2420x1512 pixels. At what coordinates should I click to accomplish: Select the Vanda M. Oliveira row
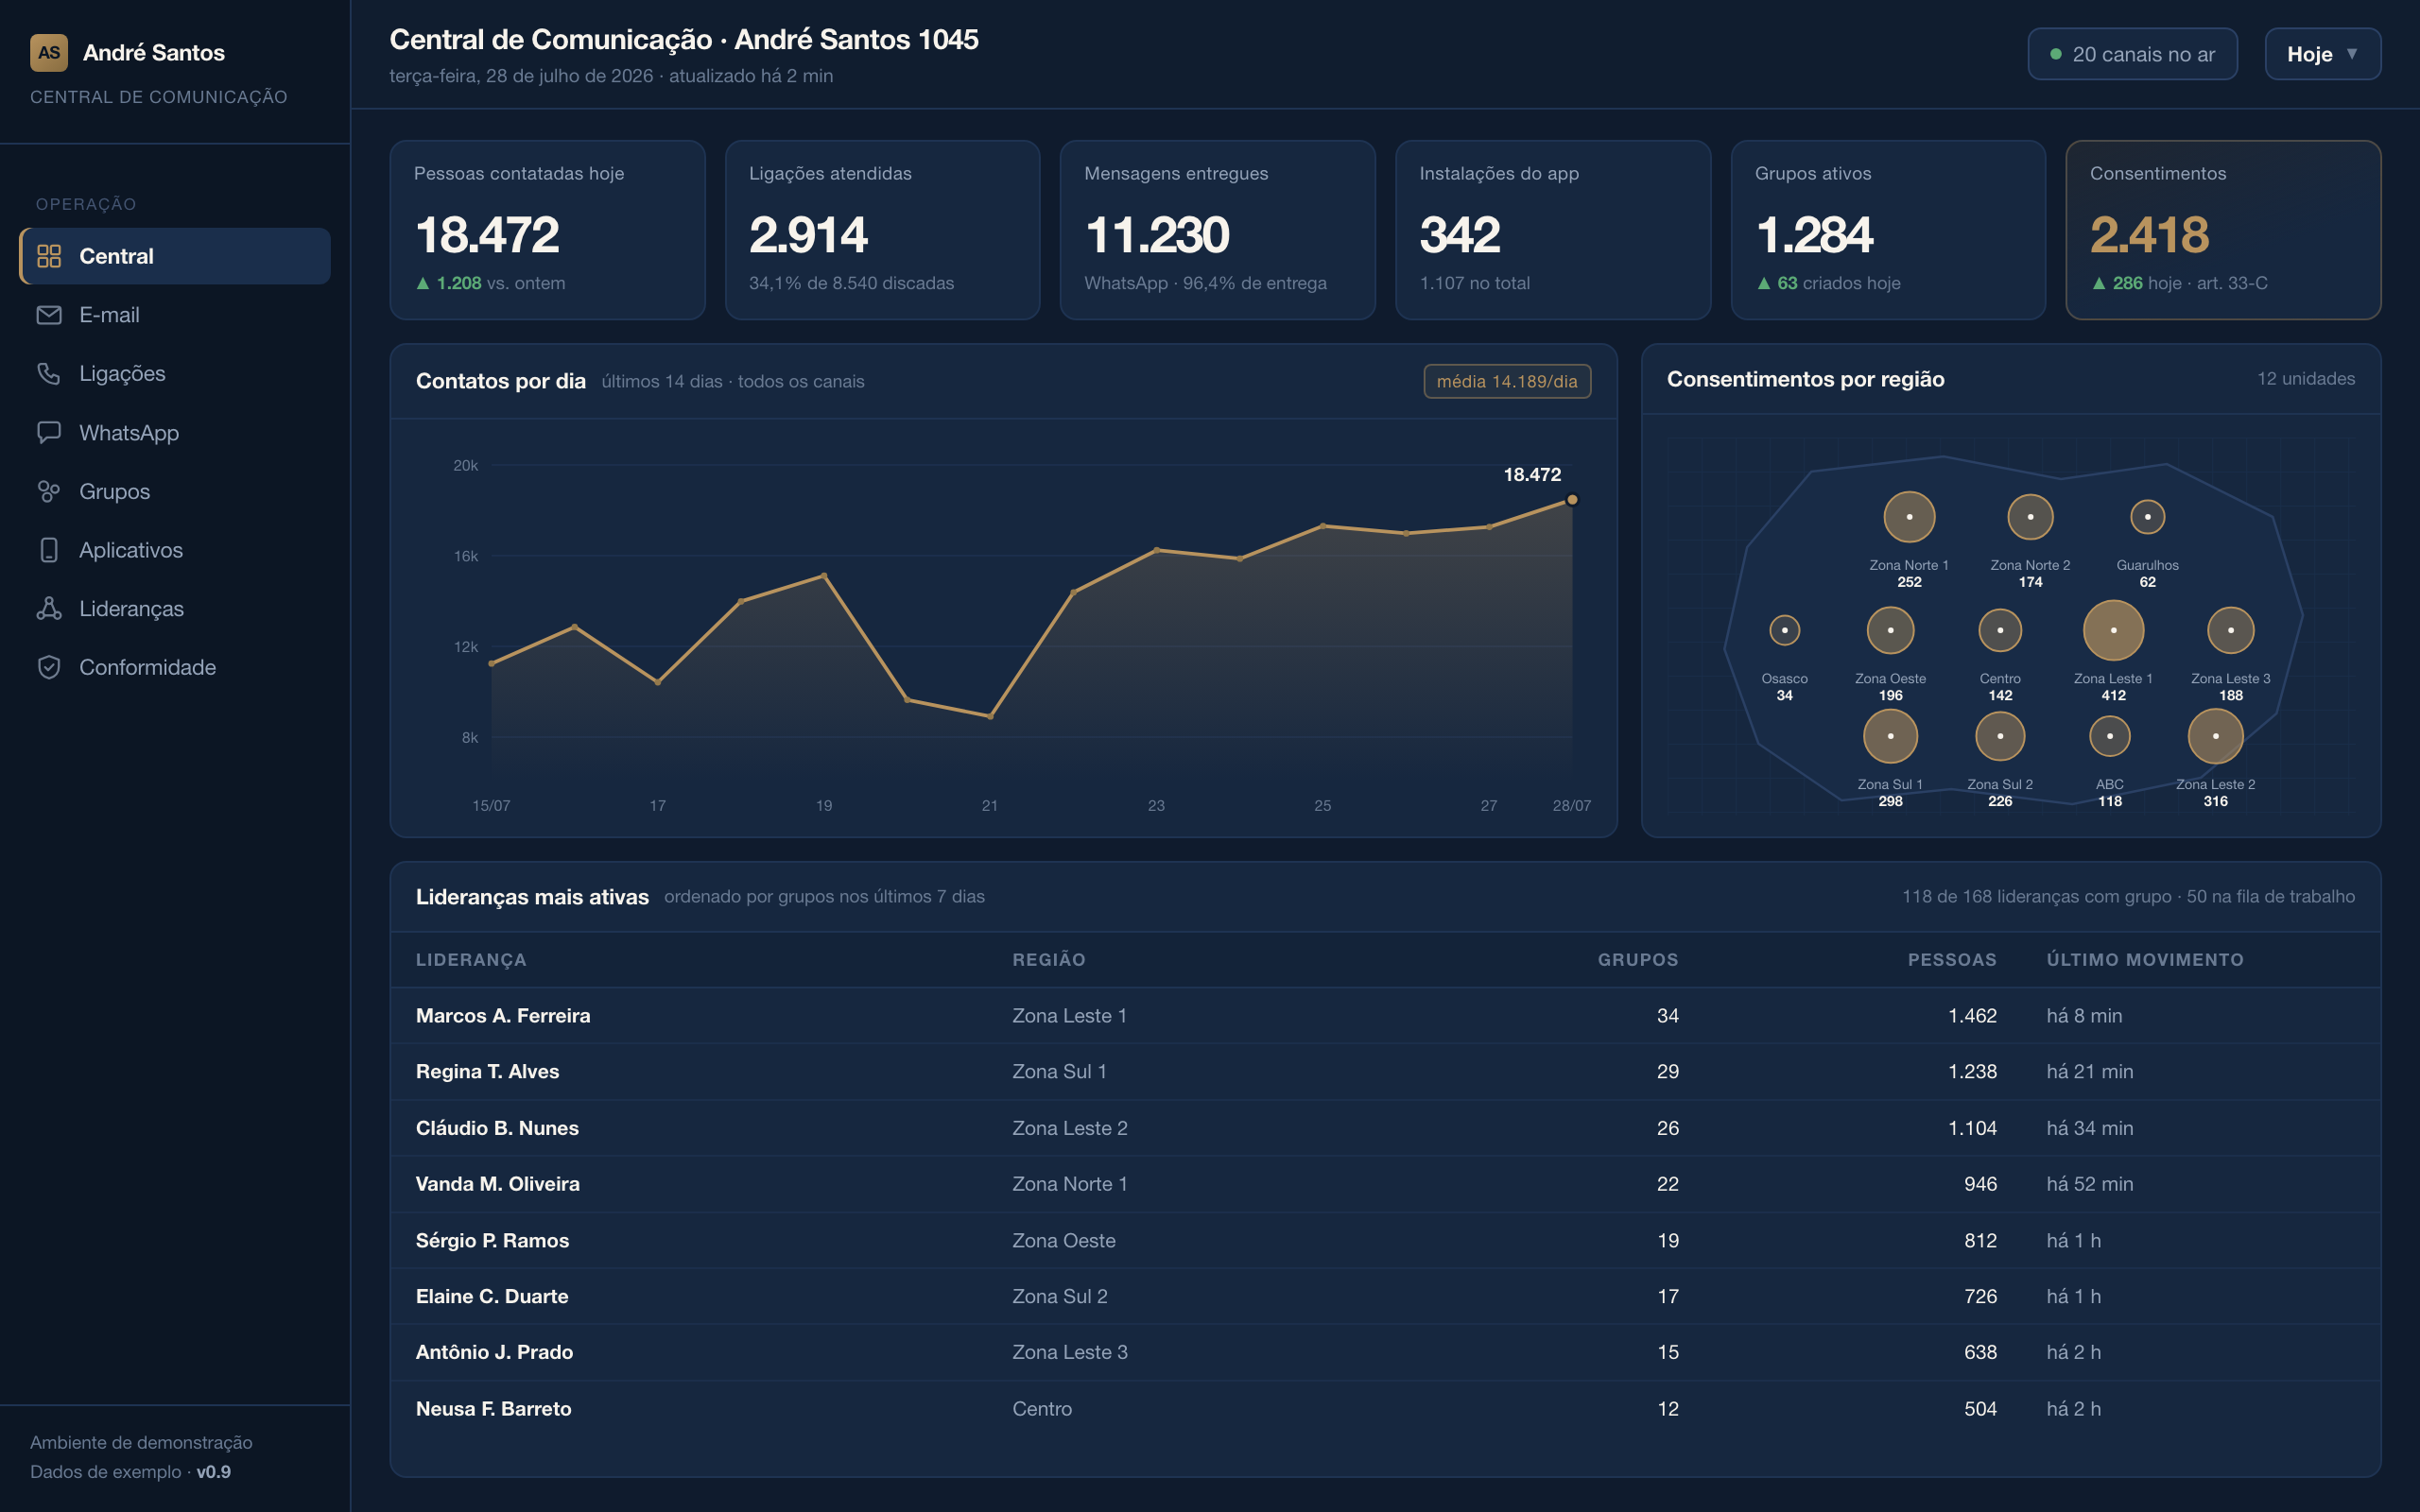1385,1184
